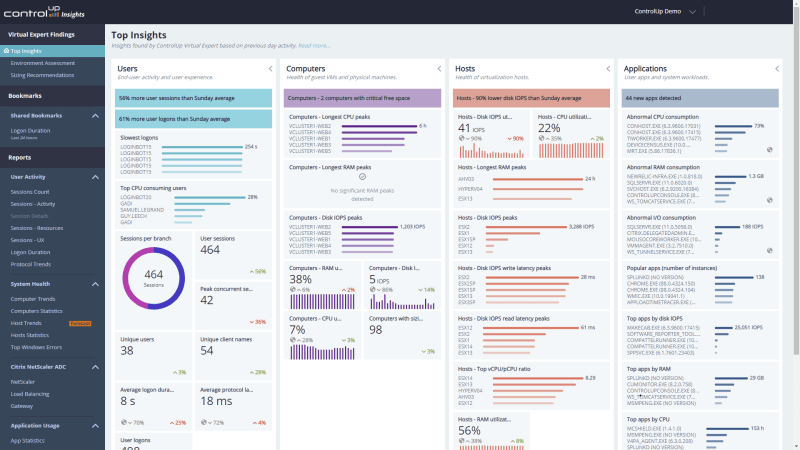800x450 pixels.
Task: Click checkmark icon in Longest RAM peaks card
Action: pyautogui.click(x=362, y=177)
